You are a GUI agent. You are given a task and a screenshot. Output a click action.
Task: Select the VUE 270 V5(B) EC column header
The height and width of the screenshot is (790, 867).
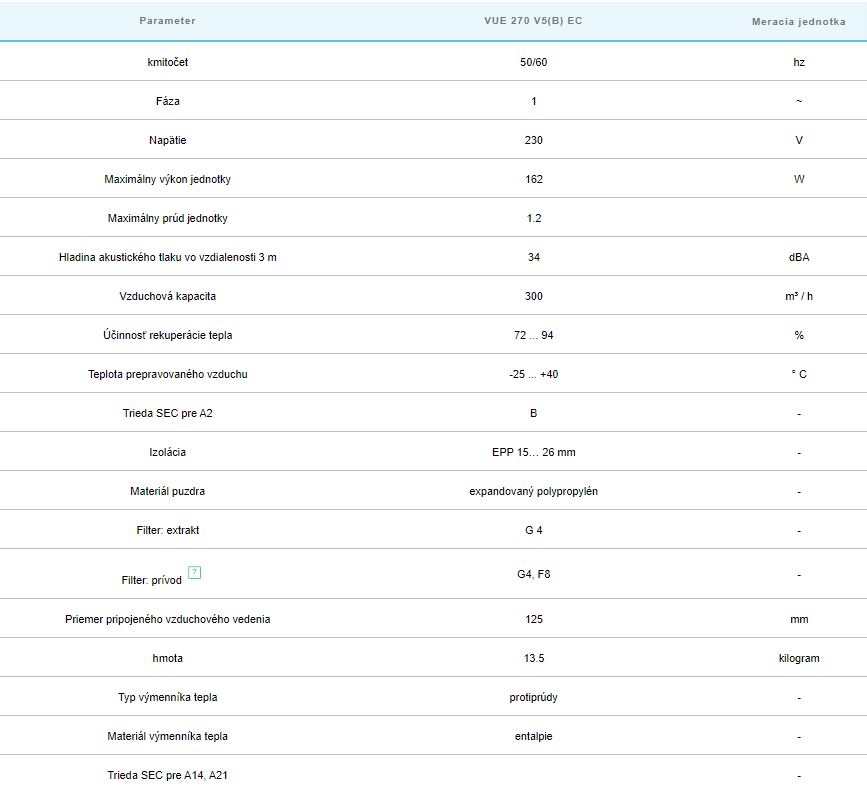533,21
